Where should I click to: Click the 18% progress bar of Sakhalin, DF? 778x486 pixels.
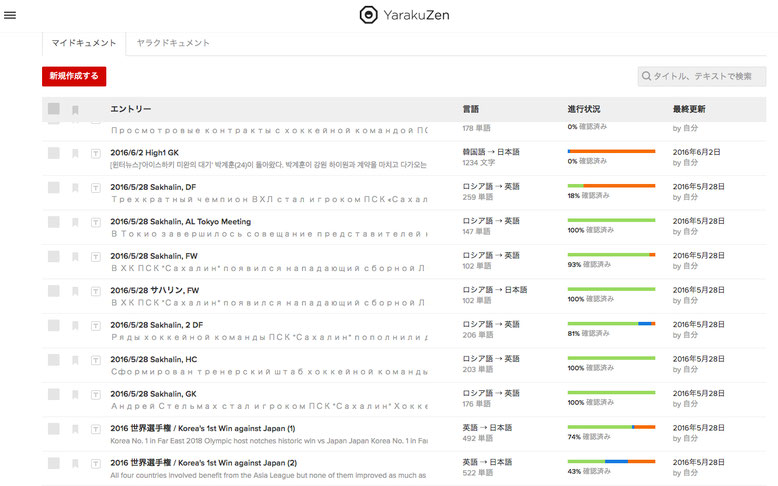(x=611, y=186)
